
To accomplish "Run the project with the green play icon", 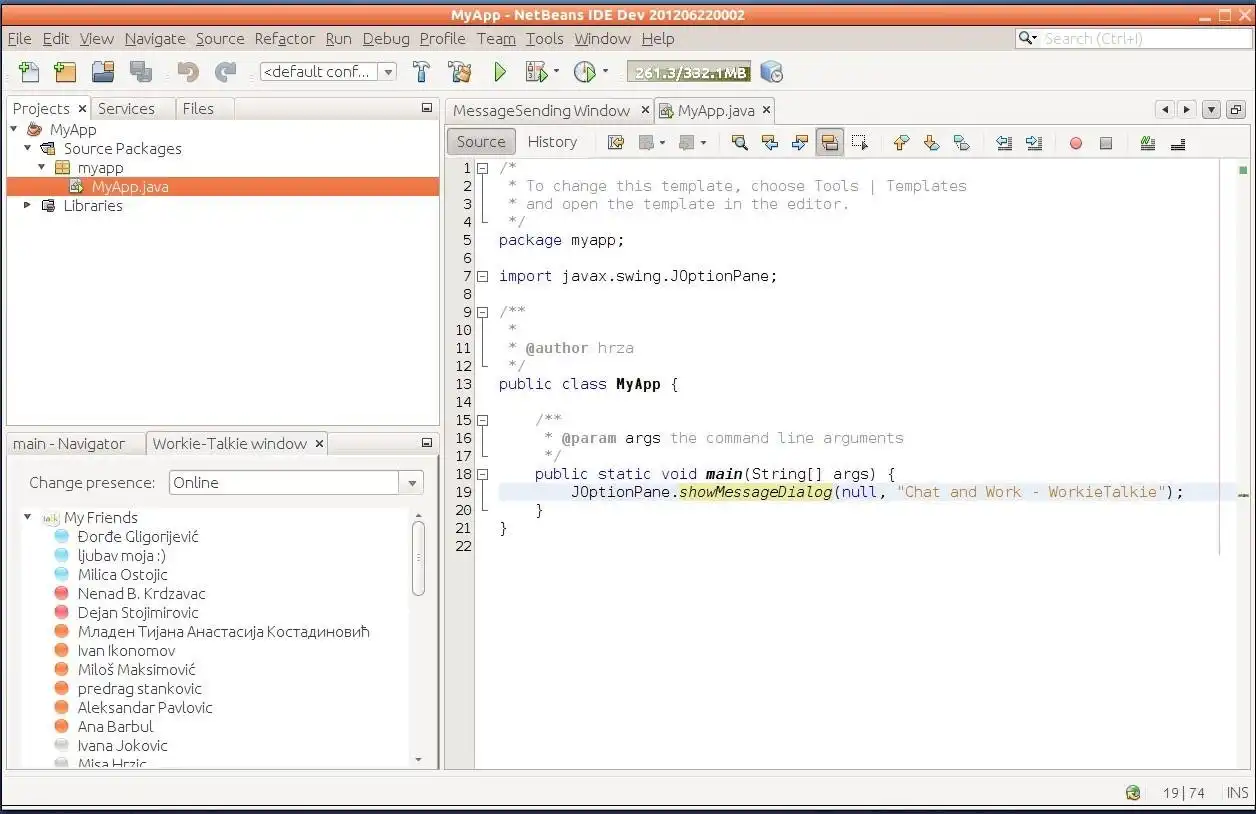I will (500, 72).
